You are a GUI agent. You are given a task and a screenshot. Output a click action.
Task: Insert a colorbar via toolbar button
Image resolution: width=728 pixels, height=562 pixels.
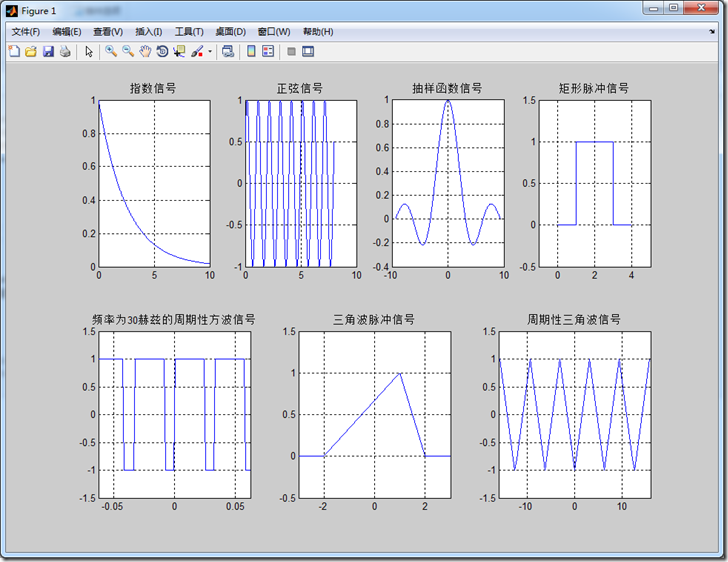(251, 51)
